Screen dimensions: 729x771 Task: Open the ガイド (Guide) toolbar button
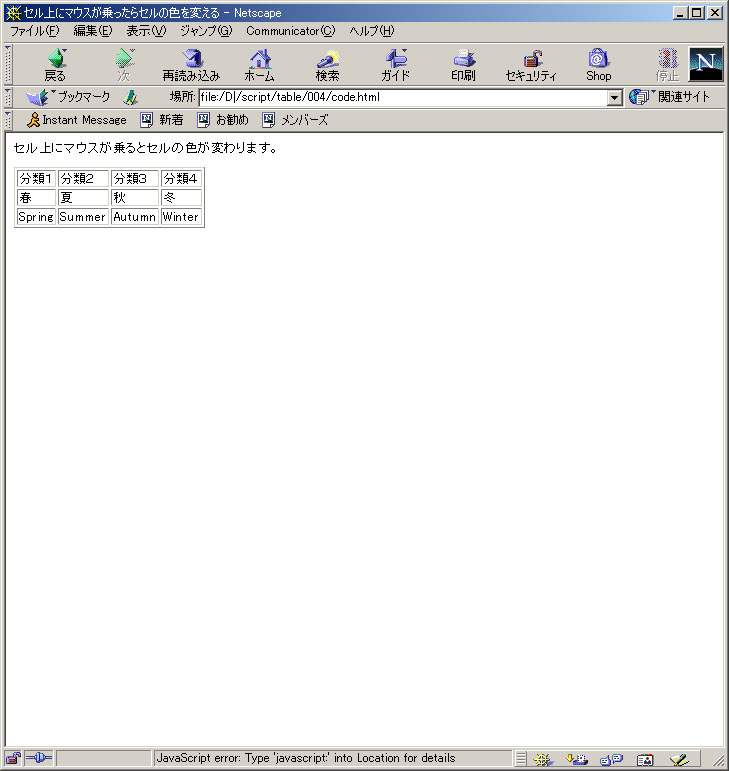[x=395, y=64]
